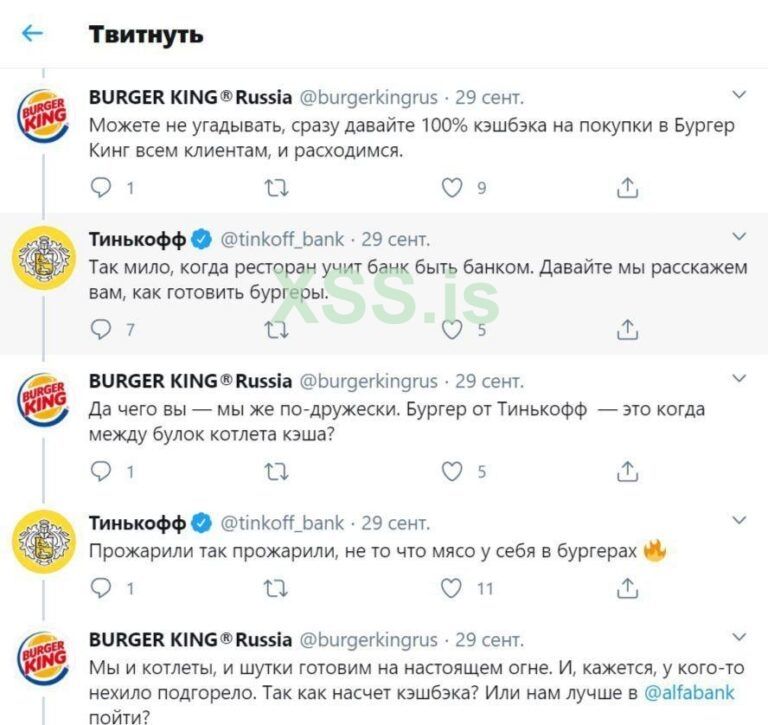This screenshot has width=768, height=725.
Task: Open BURGER KING Russia name on last tweet
Action: (x=190, y=639)
